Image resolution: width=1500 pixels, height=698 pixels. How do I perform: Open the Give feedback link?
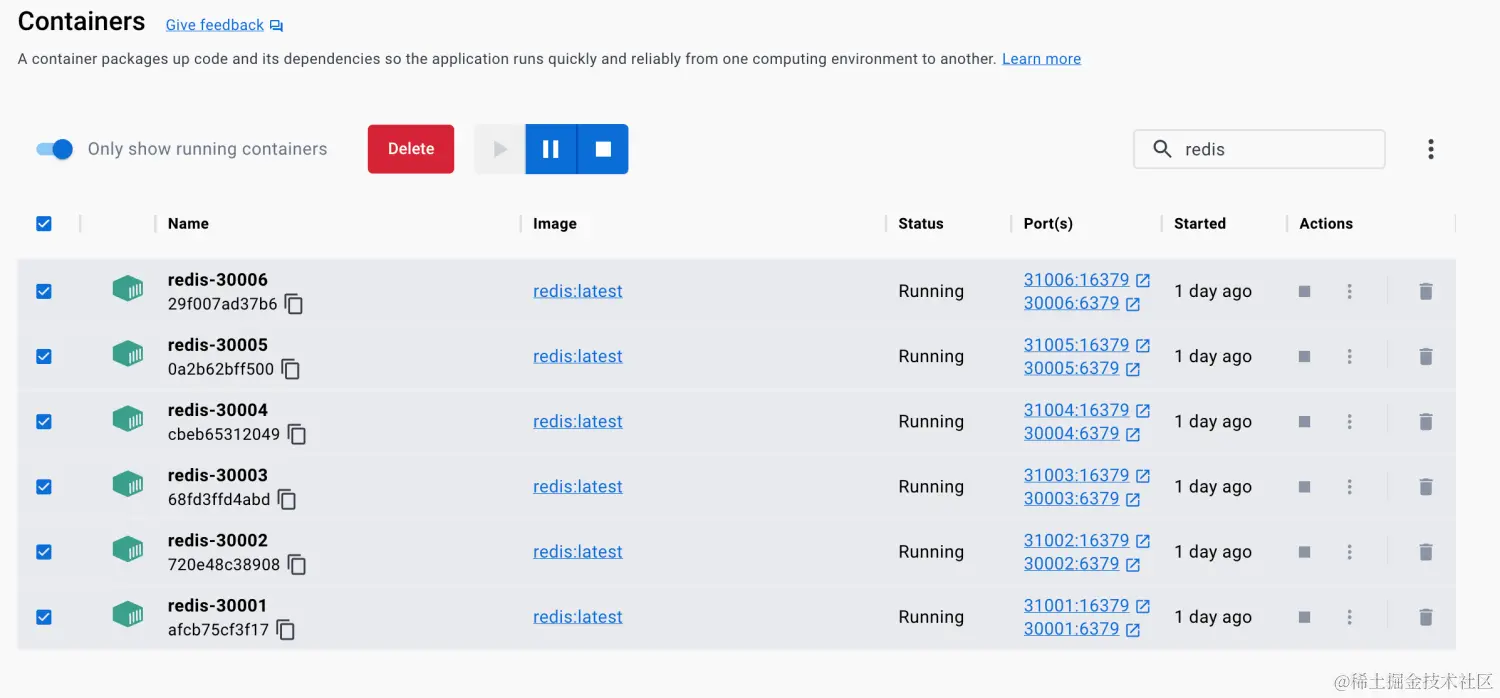[215, 25]
